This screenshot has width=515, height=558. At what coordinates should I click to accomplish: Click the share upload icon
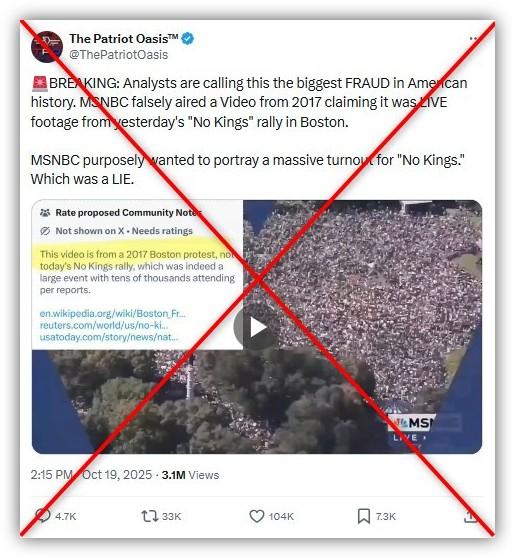470,516
